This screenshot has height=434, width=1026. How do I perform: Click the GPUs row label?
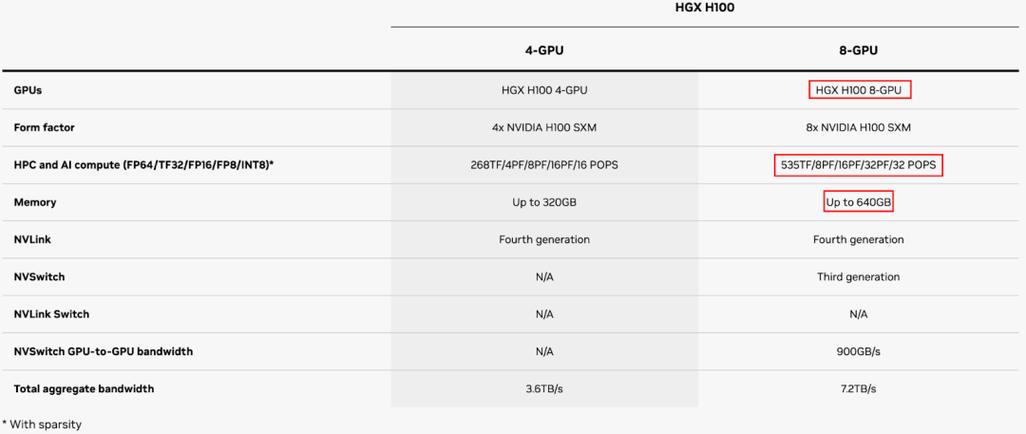pyautogui.click(x=27, y=90)
